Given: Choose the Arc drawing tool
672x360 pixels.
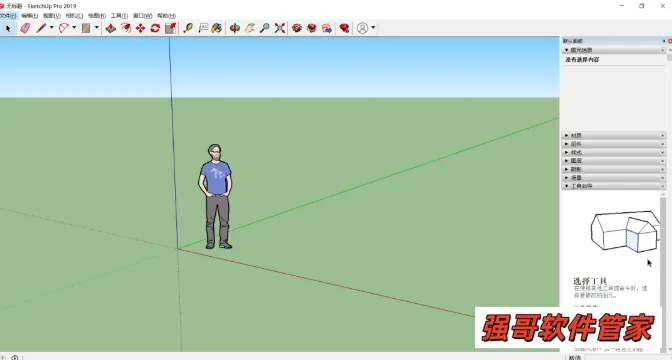Looking at the screenshot, I should click(63, 28).
